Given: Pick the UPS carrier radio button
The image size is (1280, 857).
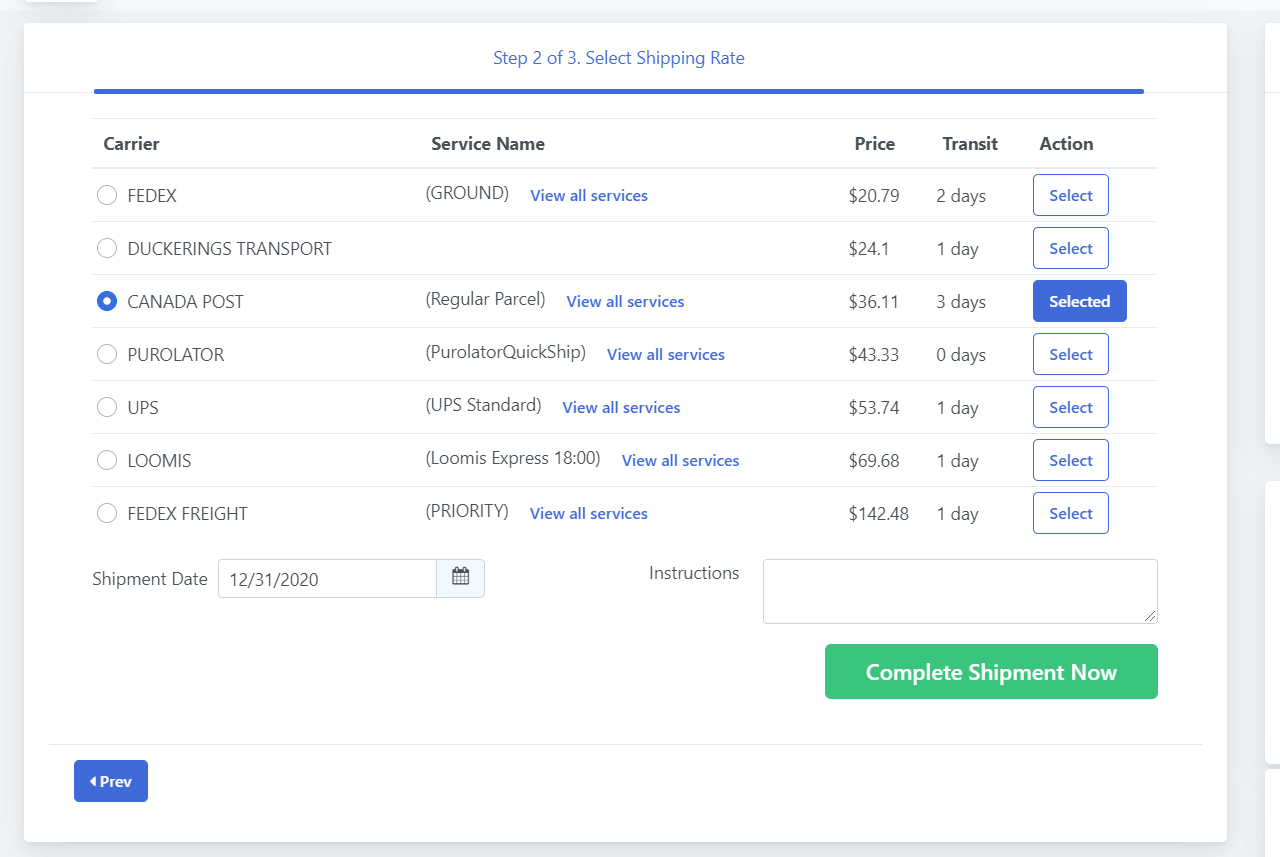Looking at the screenshot, I should click(107, 408).
